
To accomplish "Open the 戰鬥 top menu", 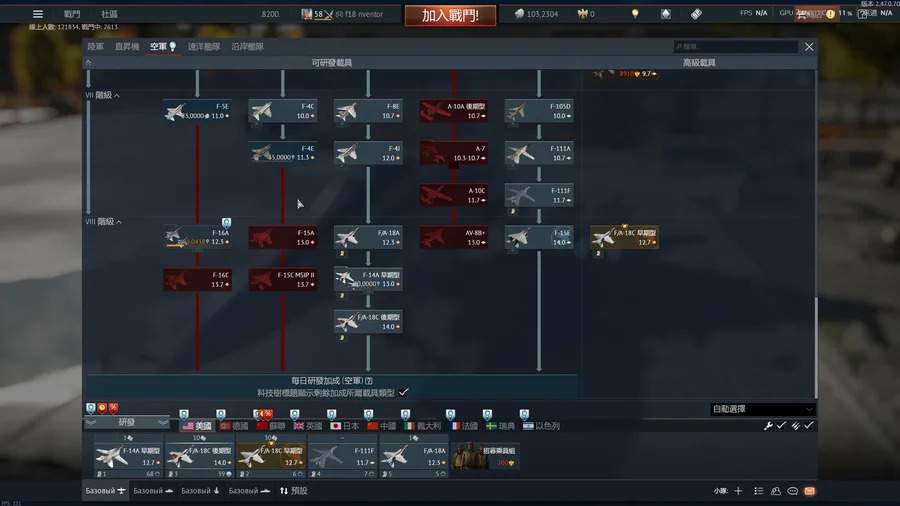I will [x=72, y=14].
